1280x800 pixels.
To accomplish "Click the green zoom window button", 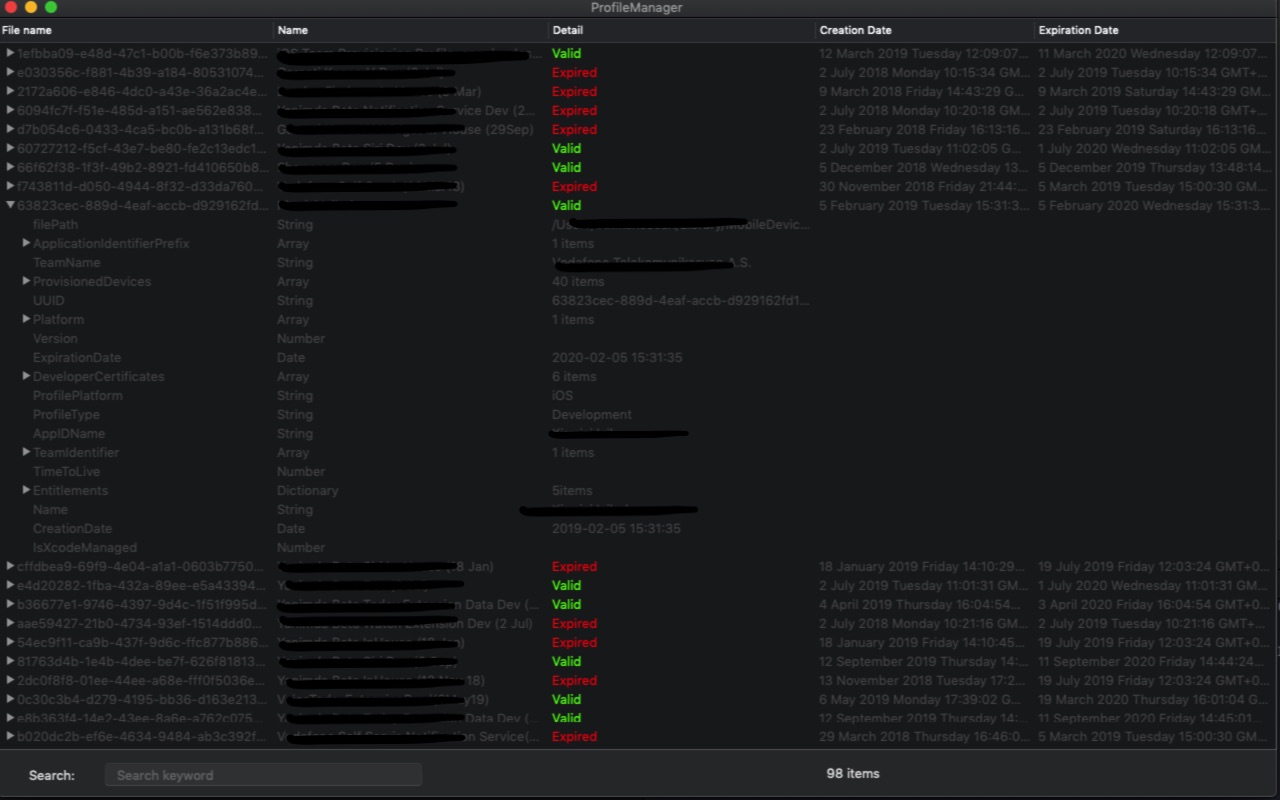I will coord(51,7).
